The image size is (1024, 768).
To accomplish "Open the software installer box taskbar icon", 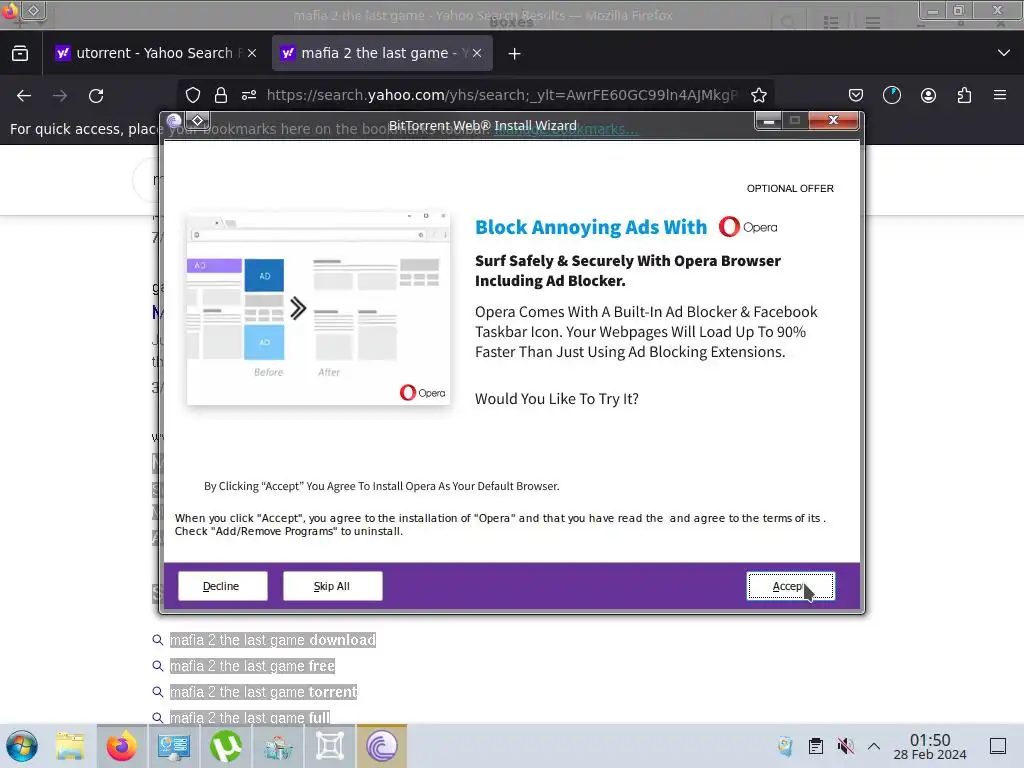I will tap(278, 746).
